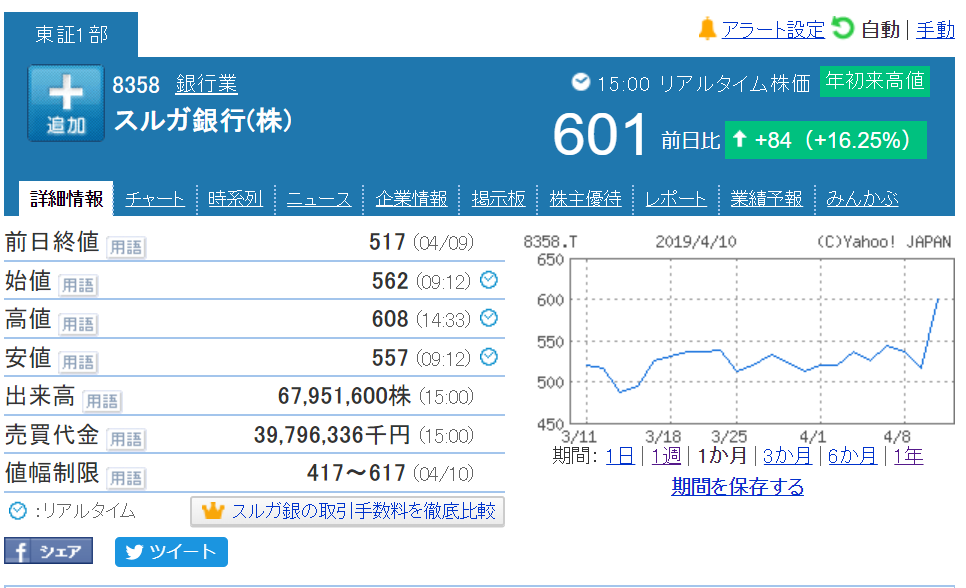
Task: Open 用語 glossary for 高値
Action: tap(78, 324)
